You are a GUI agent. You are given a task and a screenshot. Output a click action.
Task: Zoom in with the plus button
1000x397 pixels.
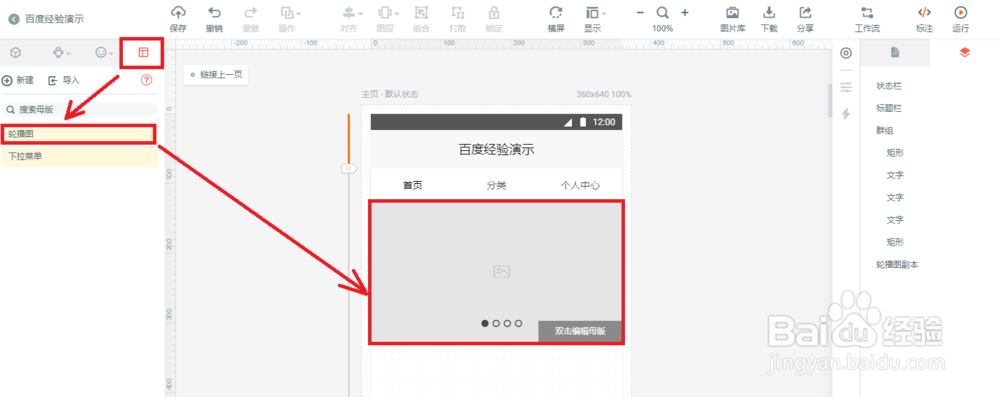[x=685, y=12]
